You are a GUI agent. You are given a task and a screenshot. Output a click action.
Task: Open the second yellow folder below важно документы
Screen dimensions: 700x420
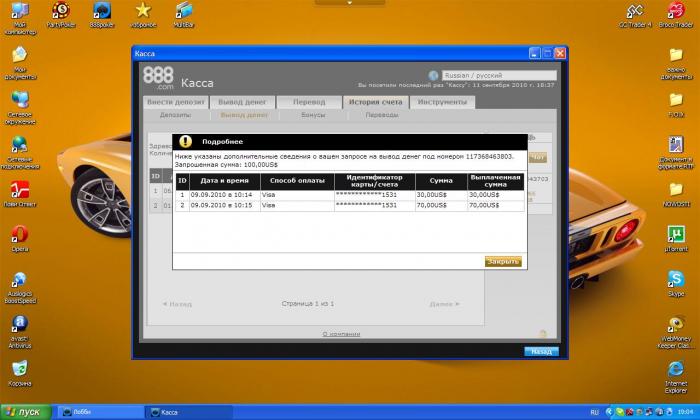click(x=676, y=104)
